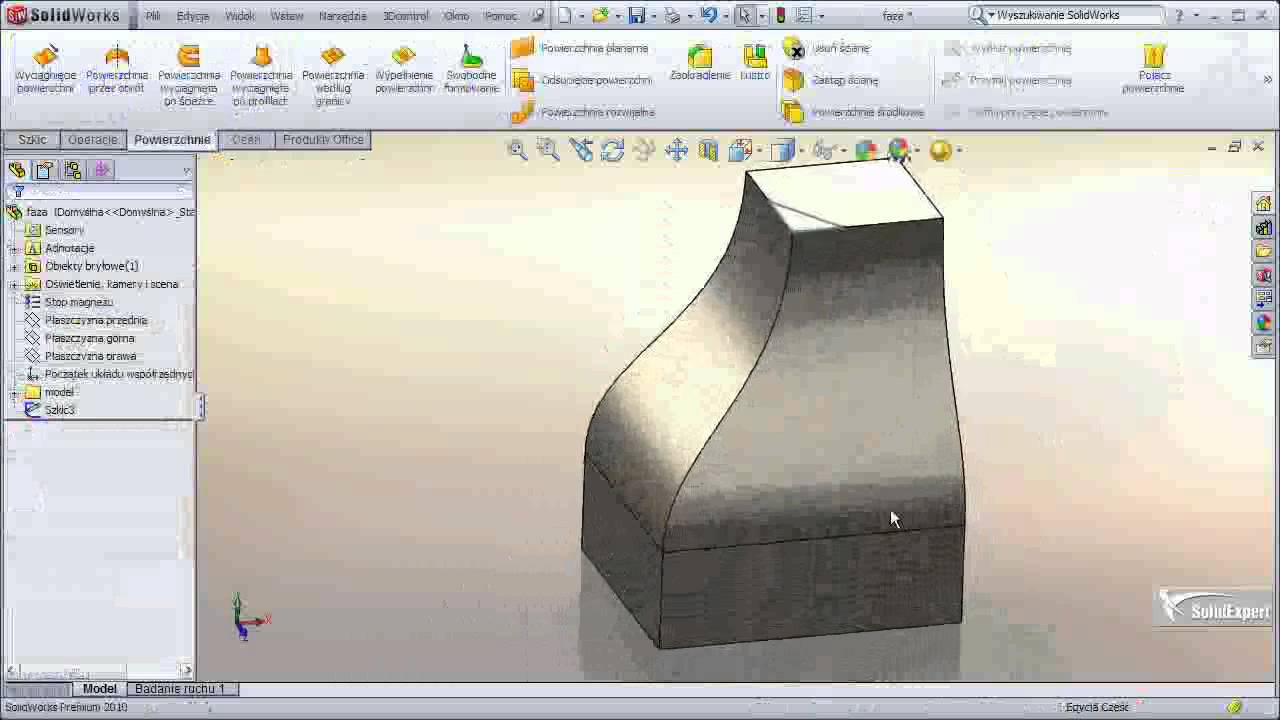The height and width of the screenshot is (720, 1280).
Task: Click Zastąp ścianę command
Action: pyautogui.click(x=831, y=80)
